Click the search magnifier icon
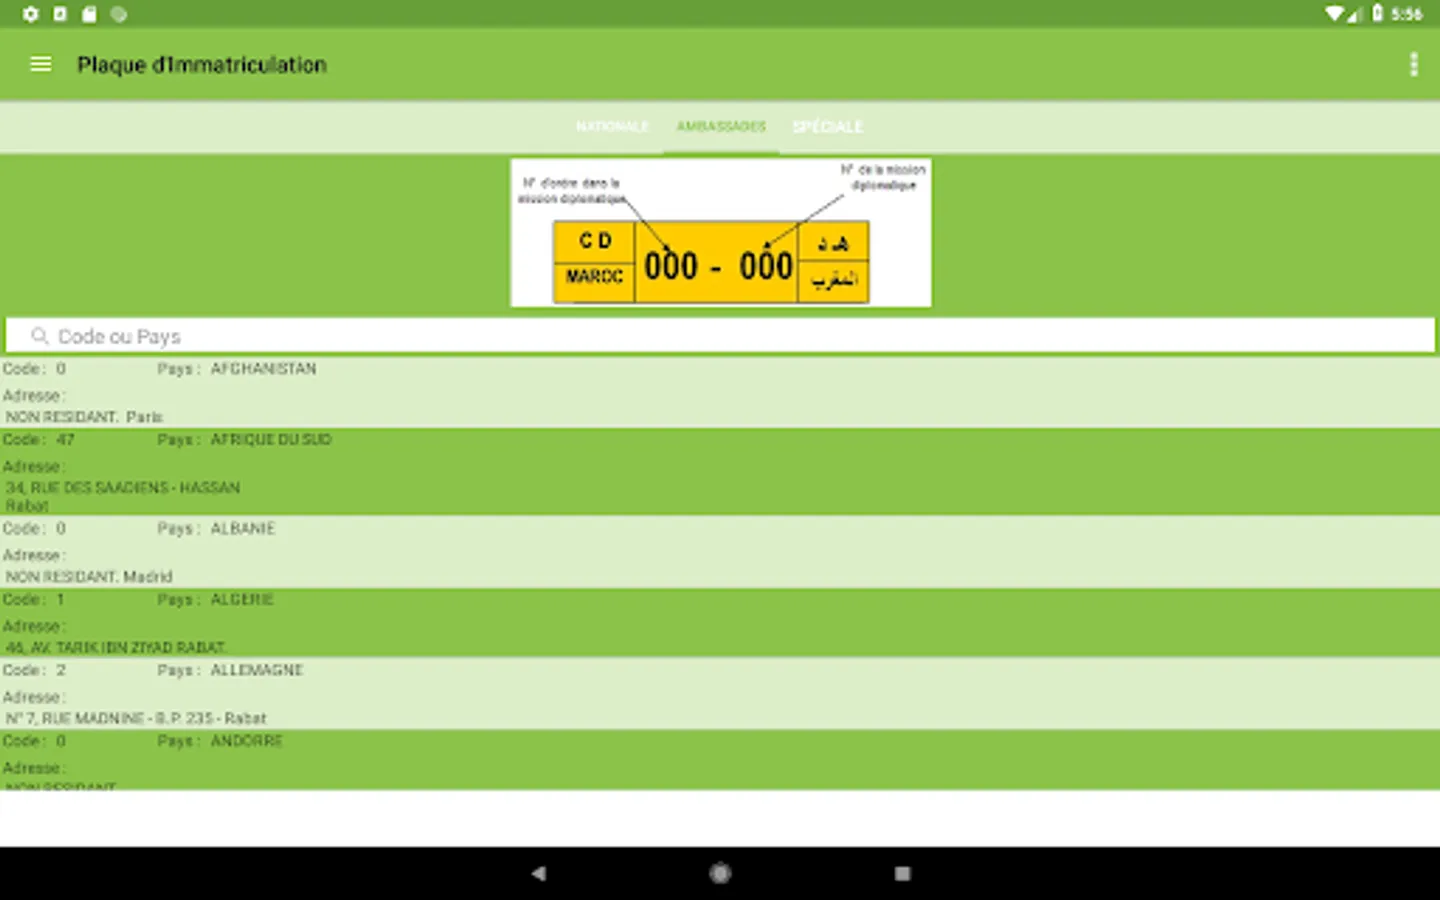This screenshot has height=900, width=1440. (x=38, y=336)
